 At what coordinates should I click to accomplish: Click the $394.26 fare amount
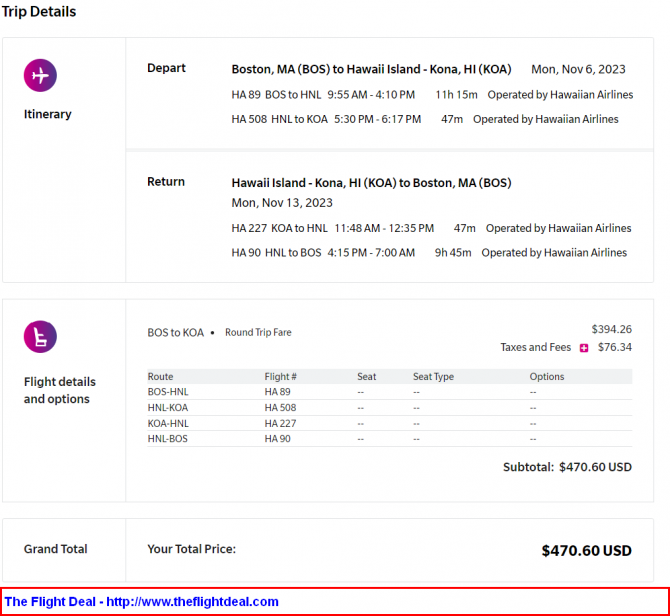(x=611, y=329)
